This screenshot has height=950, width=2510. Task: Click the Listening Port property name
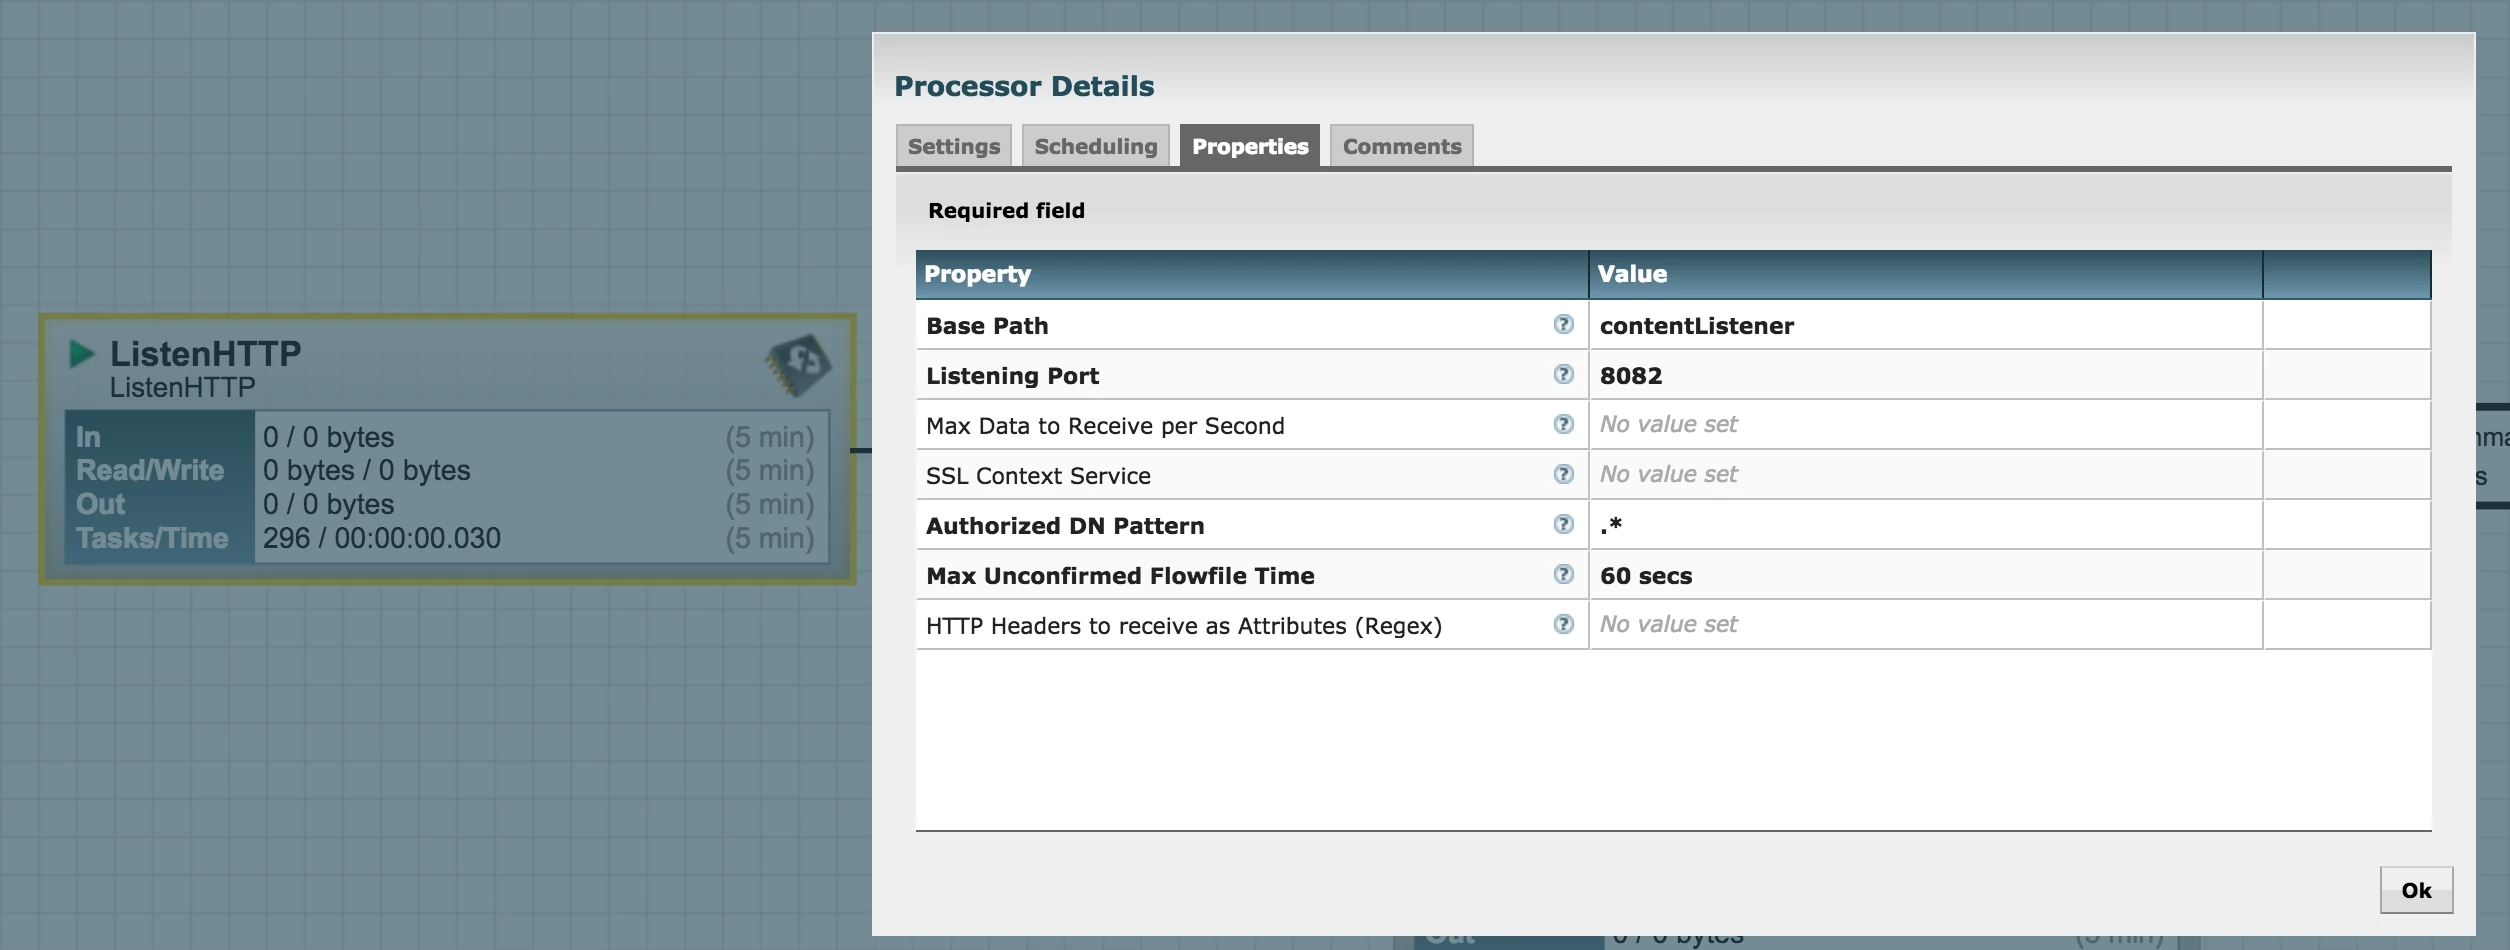click(1012, 376)
